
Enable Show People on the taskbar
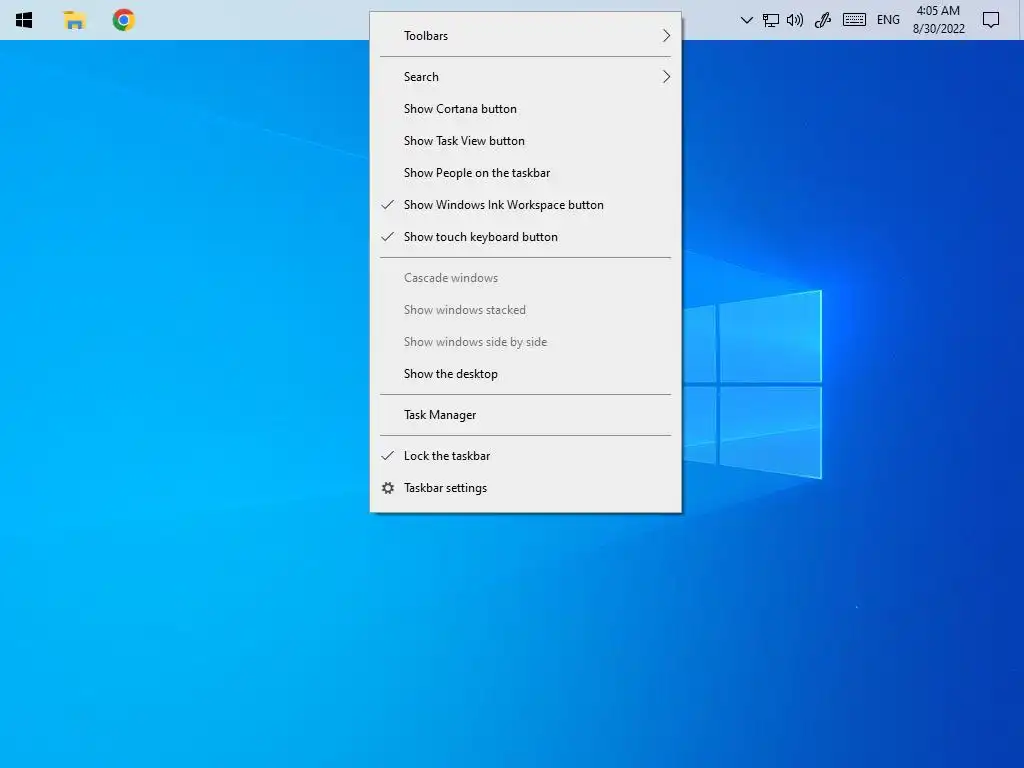click(526, 173)
